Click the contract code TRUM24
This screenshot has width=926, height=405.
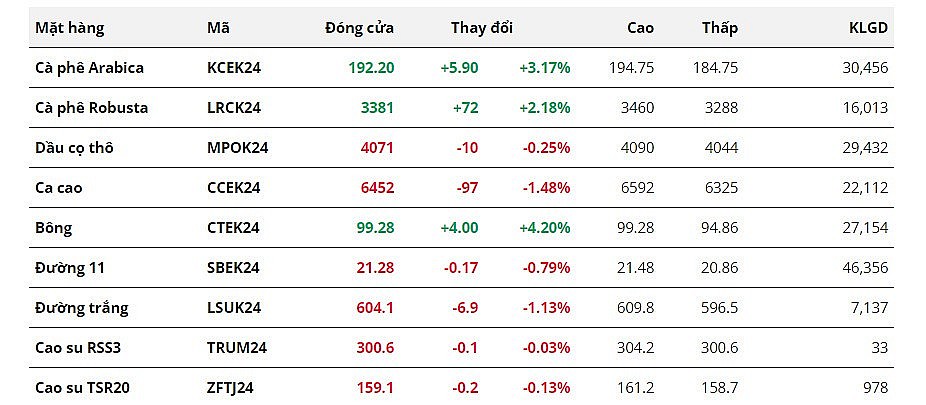236,348
